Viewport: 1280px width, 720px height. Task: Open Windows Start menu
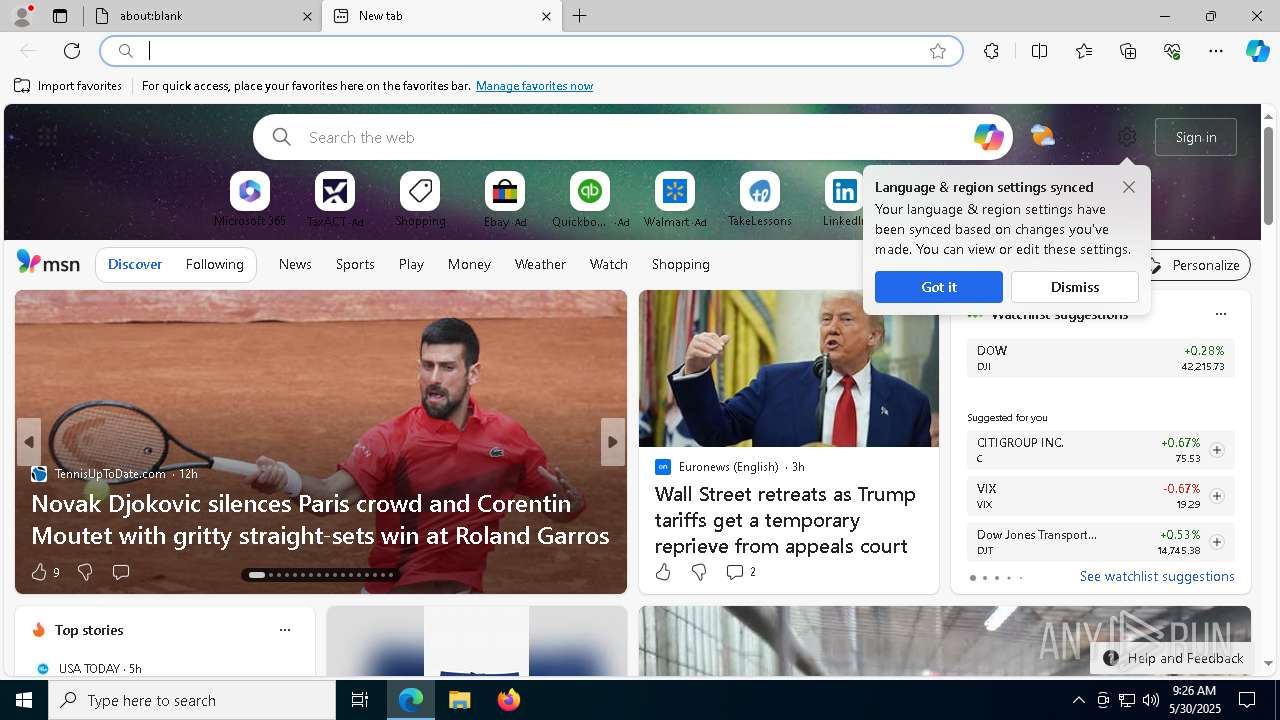(x=24, y=700)
